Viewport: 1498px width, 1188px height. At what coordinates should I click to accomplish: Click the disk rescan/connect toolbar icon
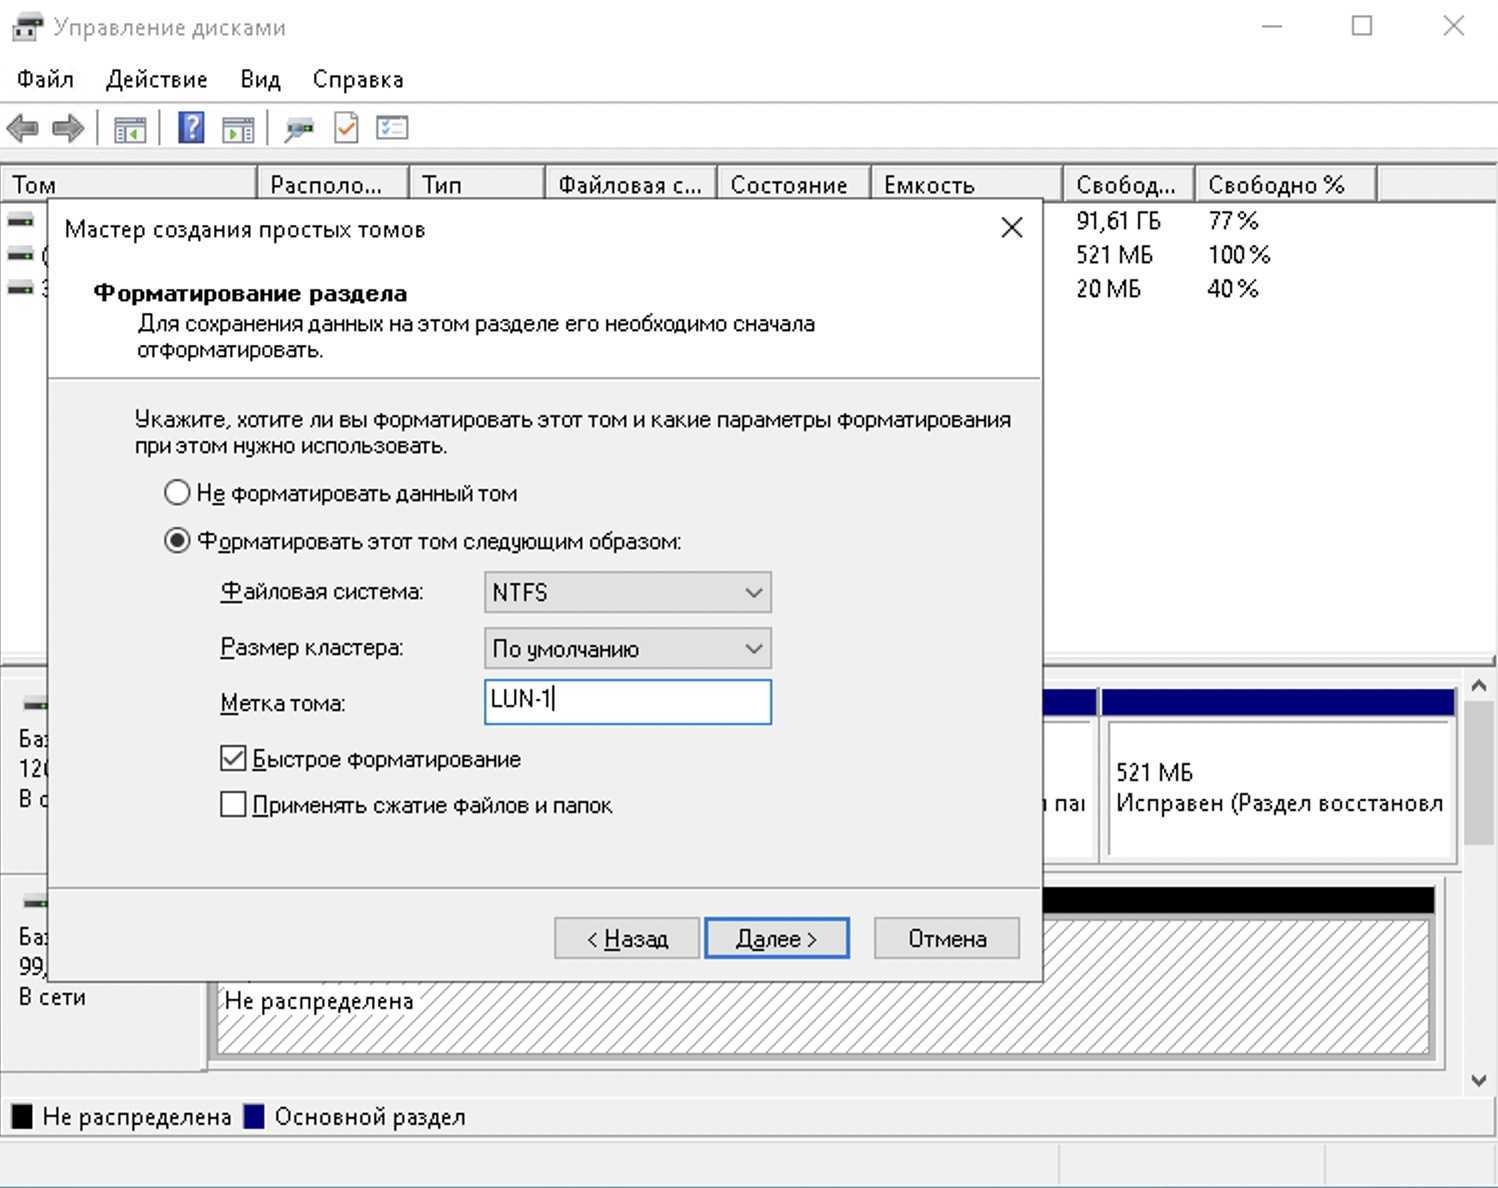298,129
